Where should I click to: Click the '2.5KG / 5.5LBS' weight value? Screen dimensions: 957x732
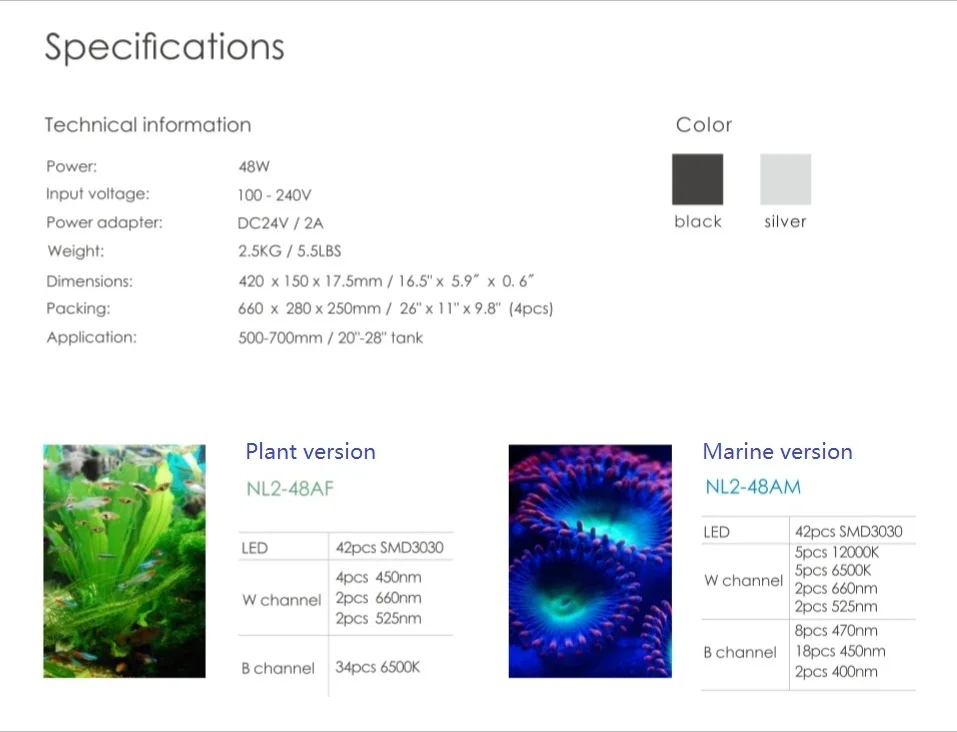[290, 251]
